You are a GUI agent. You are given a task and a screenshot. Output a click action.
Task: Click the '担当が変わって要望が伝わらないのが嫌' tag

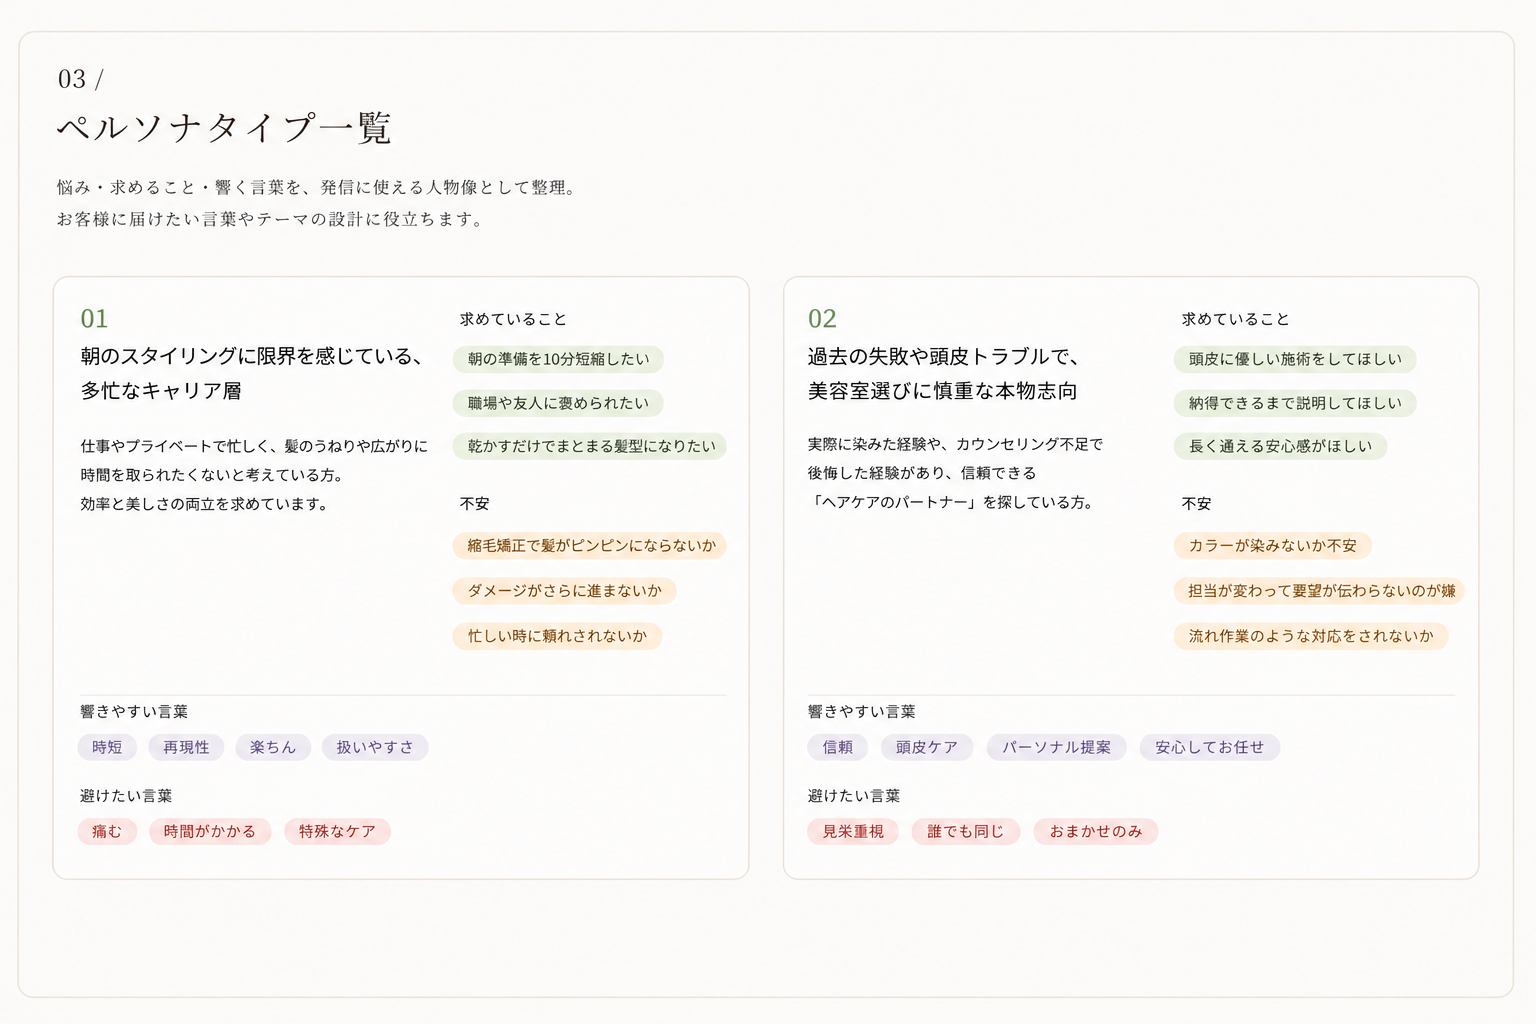pos(1321,591)
